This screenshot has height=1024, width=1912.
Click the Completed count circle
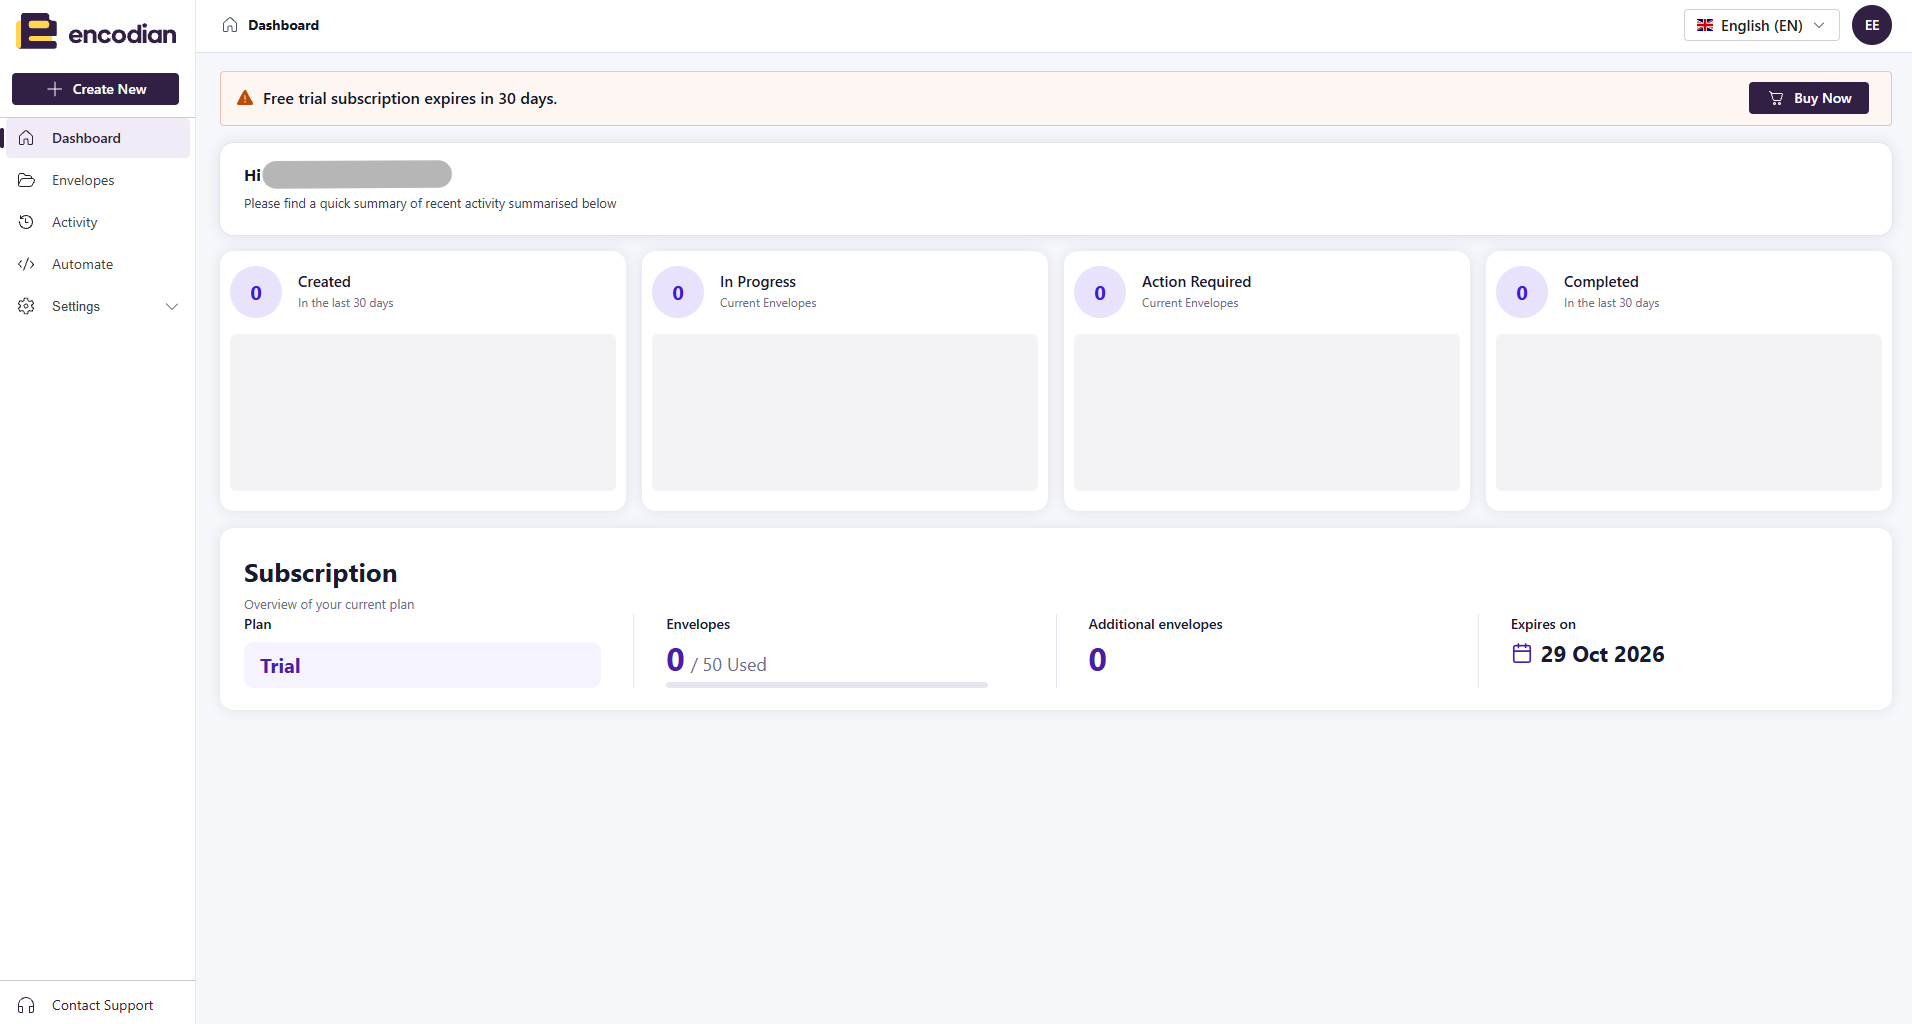[1522, 292]
